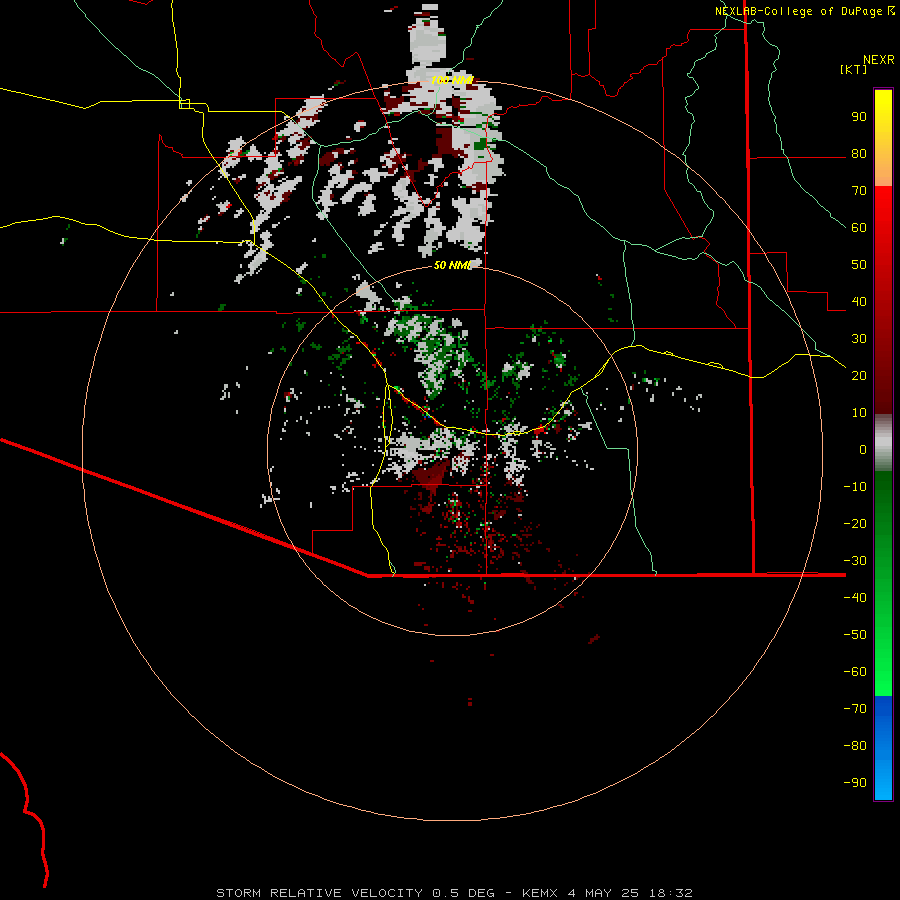This screenshot has height=900, width=900.
Task: Click the -50 value on velocity scale
Action: 855,635
